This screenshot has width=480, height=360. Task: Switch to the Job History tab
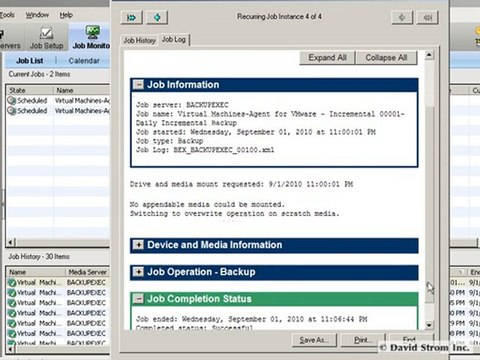pos(139,41)
